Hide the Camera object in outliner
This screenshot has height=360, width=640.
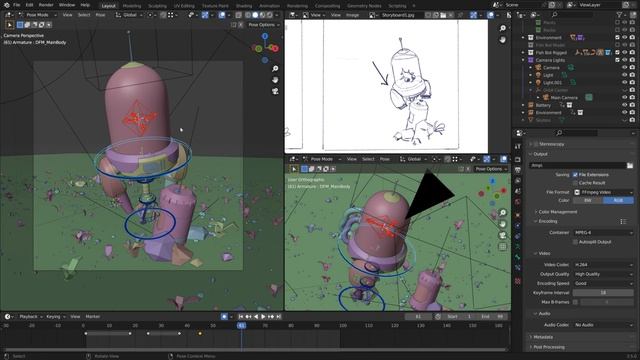(x=624, y=67)
